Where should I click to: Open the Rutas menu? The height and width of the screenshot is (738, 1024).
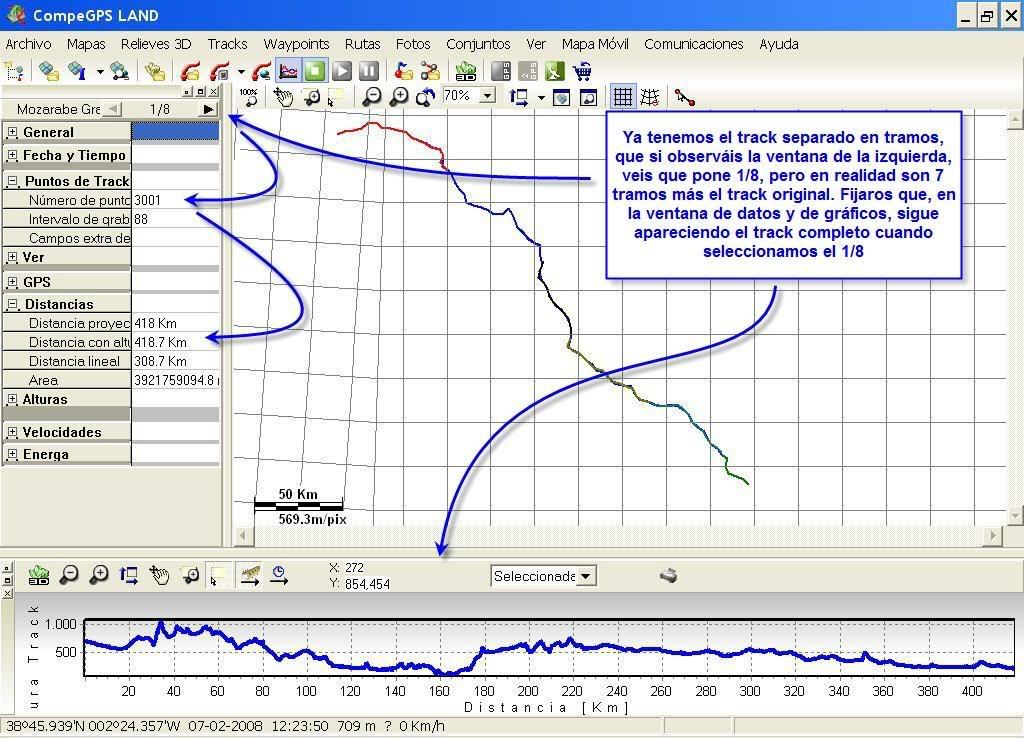(x=362, y=44)
